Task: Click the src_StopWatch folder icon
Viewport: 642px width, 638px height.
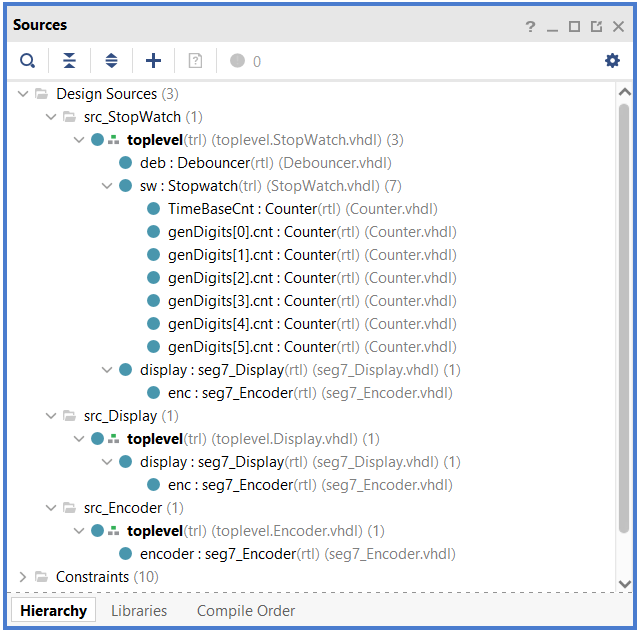Action: (x=69, y=117)
